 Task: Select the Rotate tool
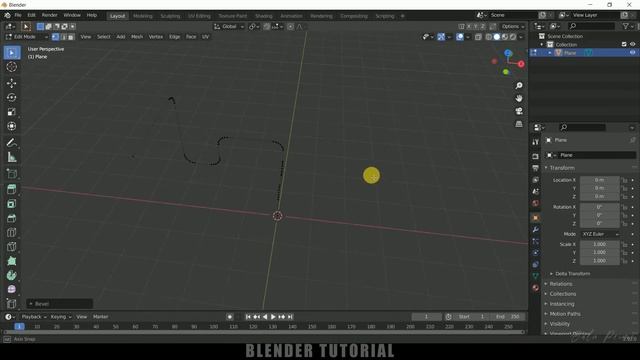coord(12,98)
